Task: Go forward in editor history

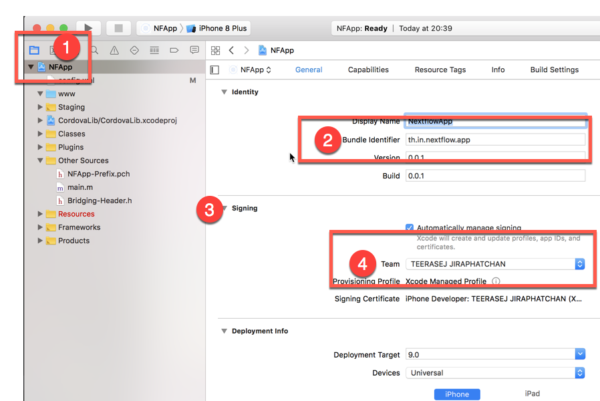Action: [246, 50]
